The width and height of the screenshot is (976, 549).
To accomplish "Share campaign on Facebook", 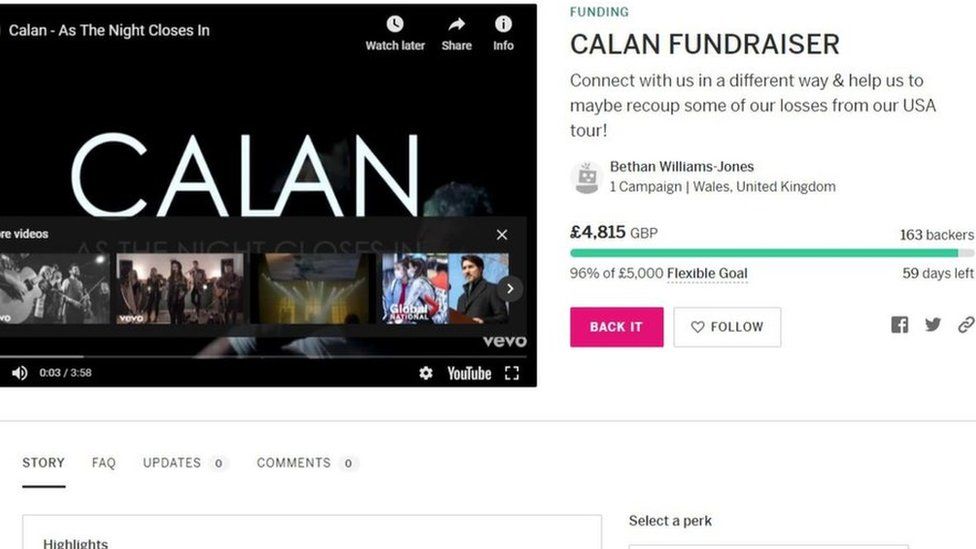I will (899, 325).
